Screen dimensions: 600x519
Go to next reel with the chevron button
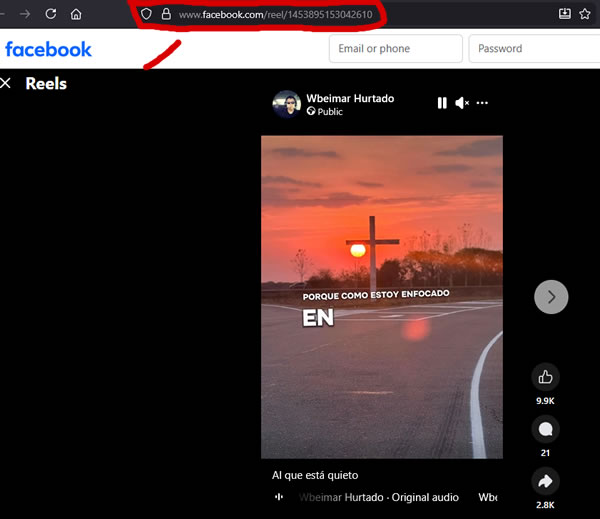pyautogui.click(x=551, y=297)
